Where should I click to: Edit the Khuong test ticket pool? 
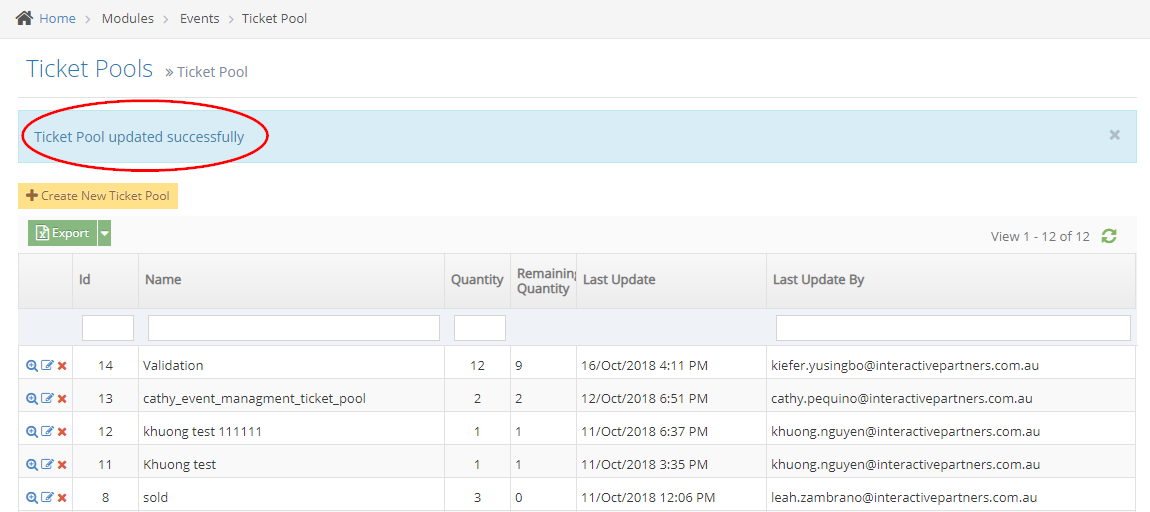47,465
